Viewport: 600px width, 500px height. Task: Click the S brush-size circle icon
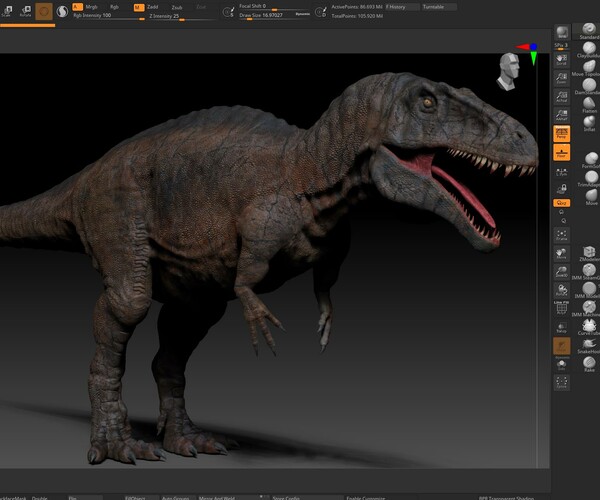(228, 12)
